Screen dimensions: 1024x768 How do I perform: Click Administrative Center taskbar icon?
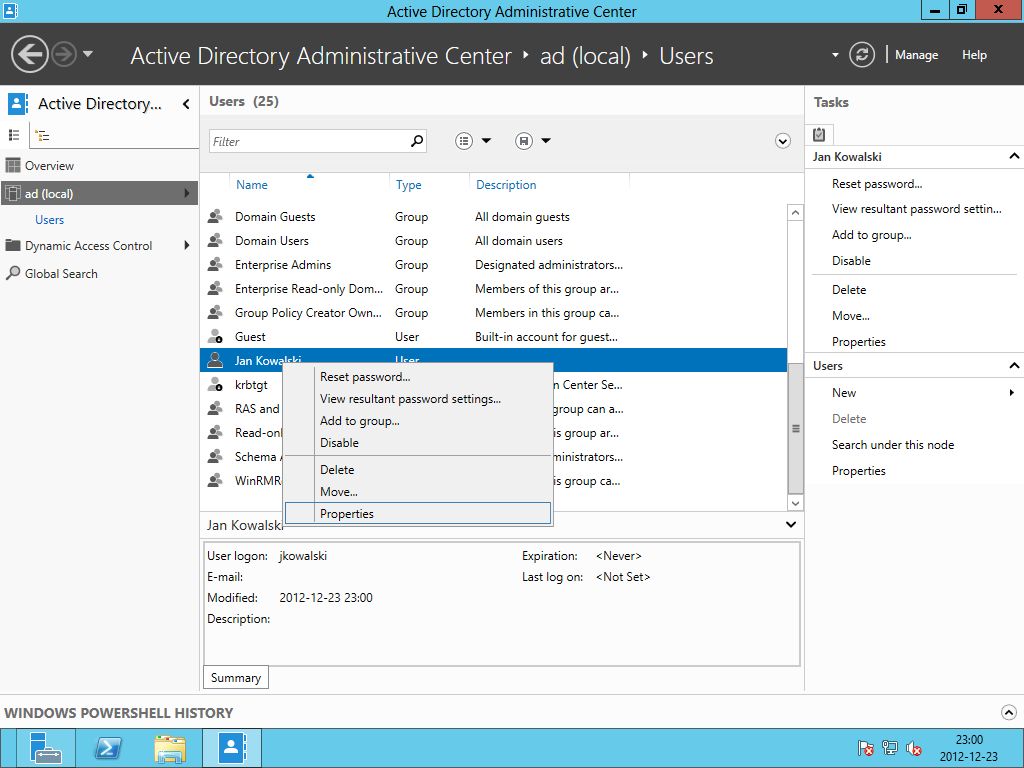click(x=232, y=748)
